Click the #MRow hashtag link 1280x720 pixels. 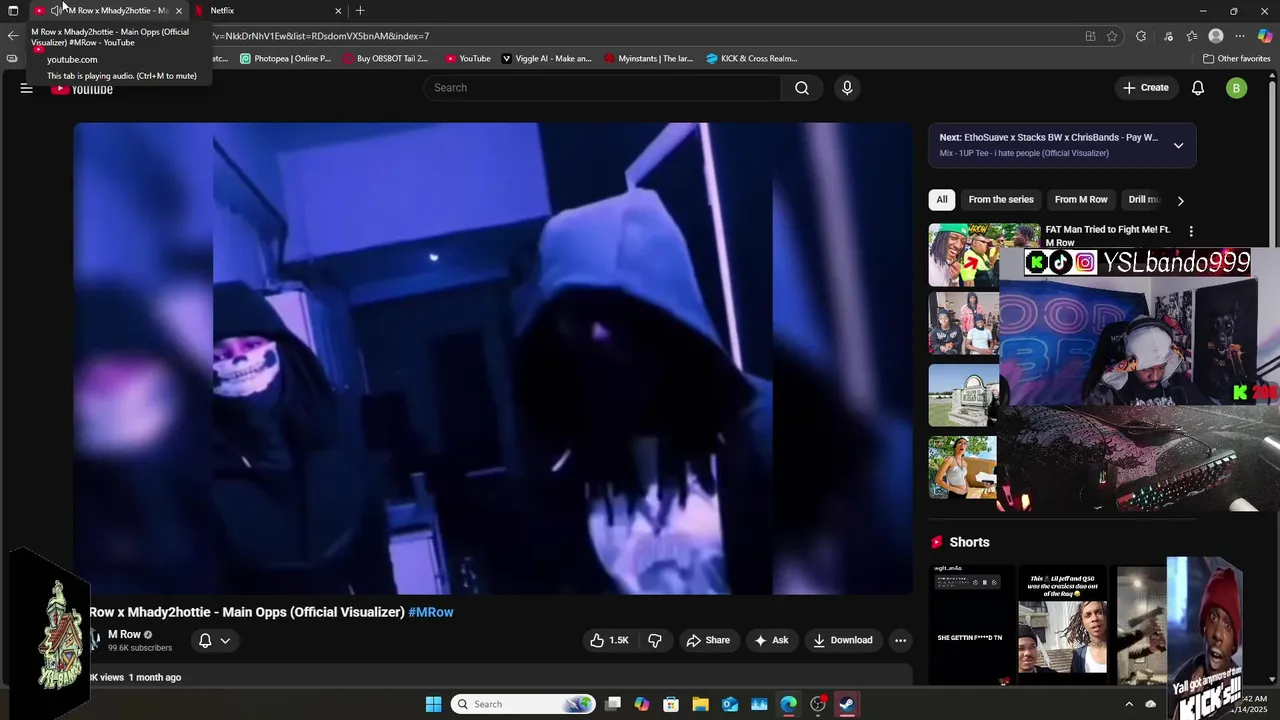click(431, 612)
